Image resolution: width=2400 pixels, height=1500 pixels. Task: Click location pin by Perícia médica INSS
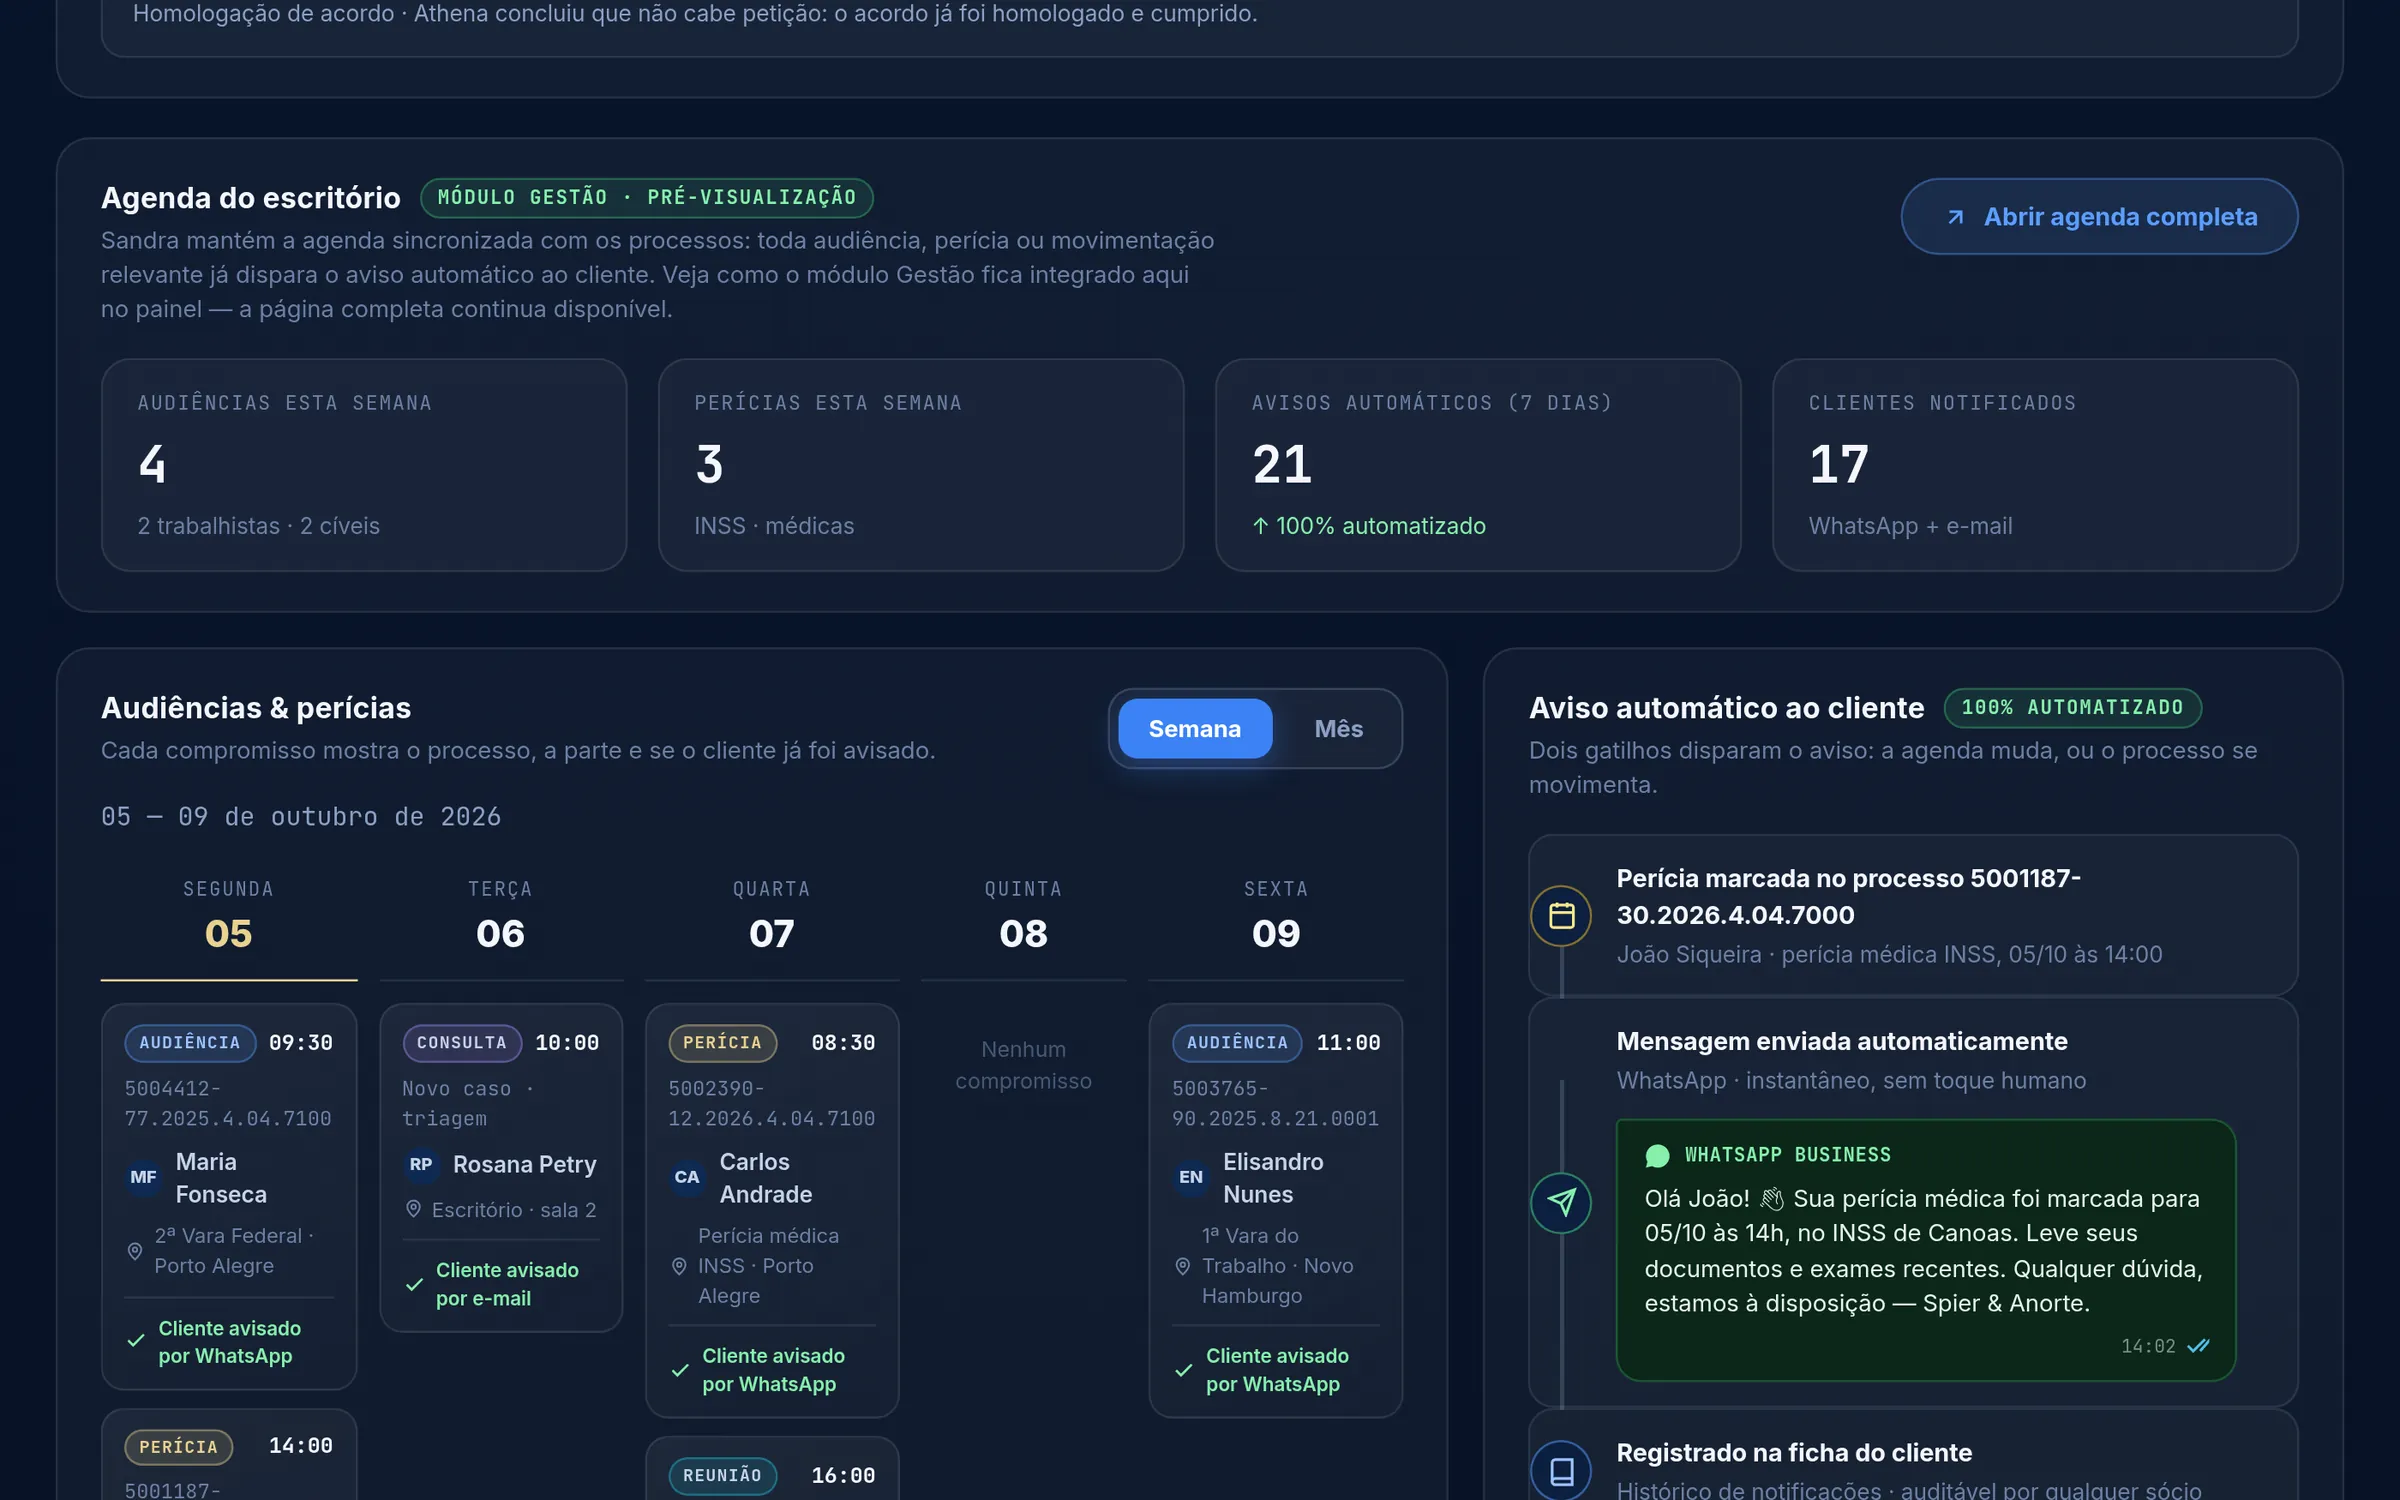tap(679, 1266)
